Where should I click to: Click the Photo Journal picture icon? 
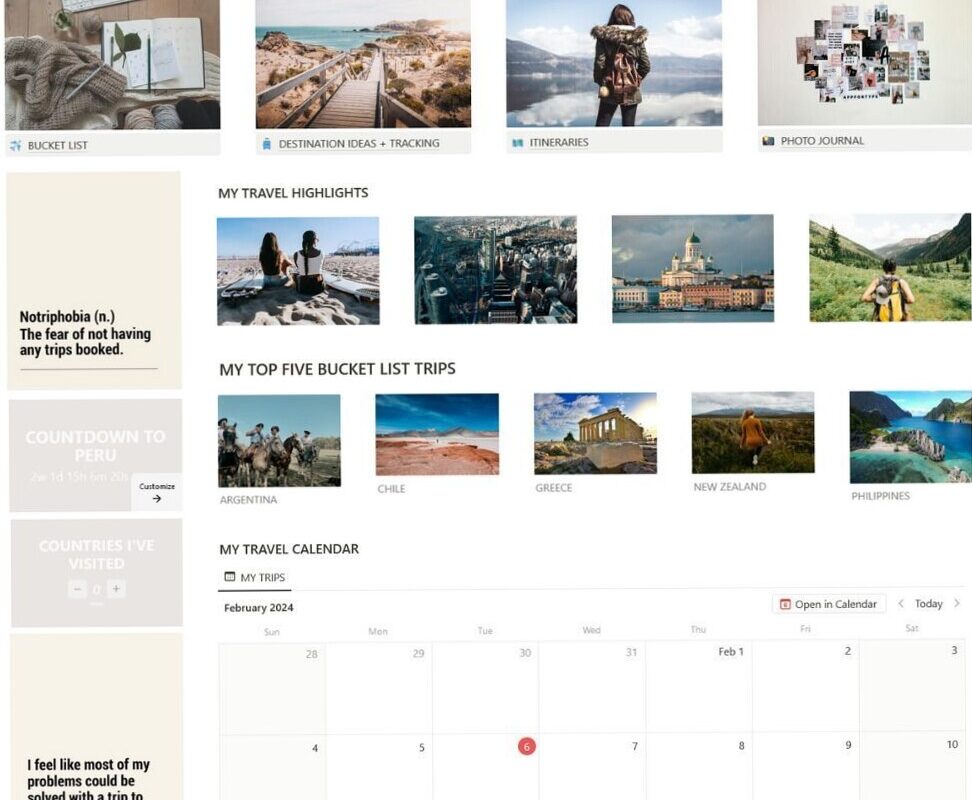coord(769,142)
